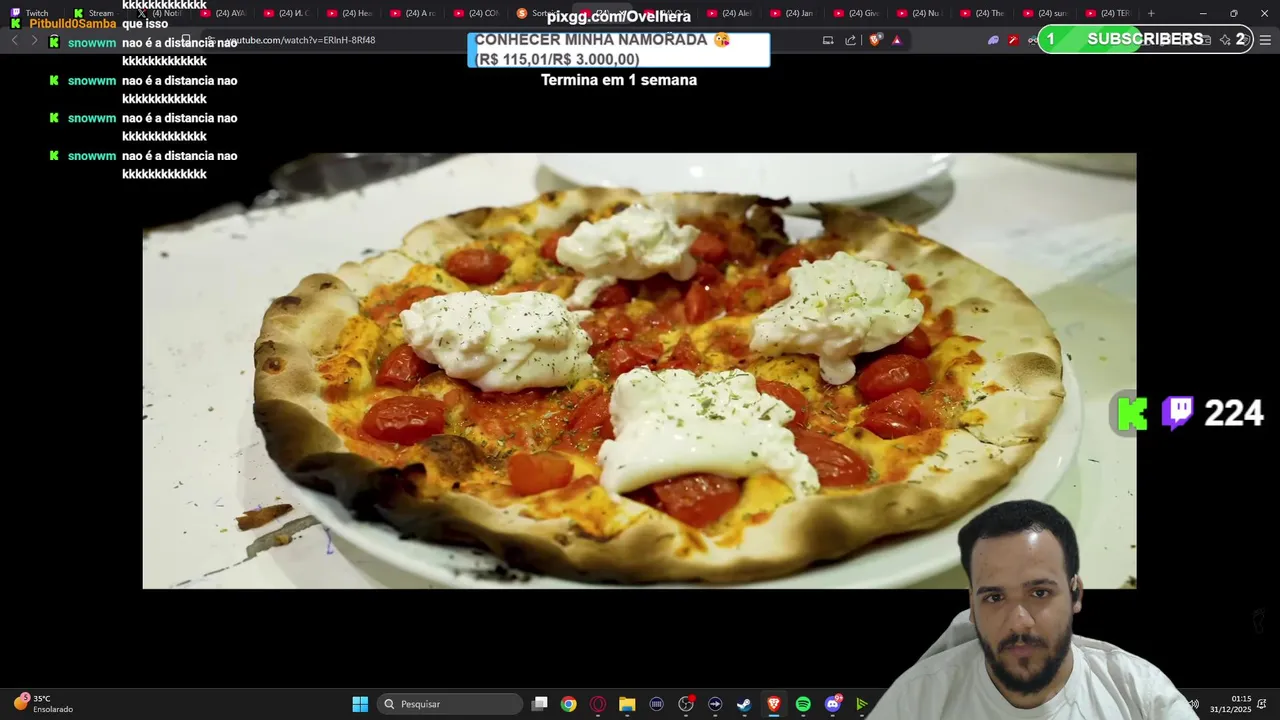Viewport: 1280px width, 720px height.
Task: Click the Brave Rewards triangle icon
Action: pos(897,40)
